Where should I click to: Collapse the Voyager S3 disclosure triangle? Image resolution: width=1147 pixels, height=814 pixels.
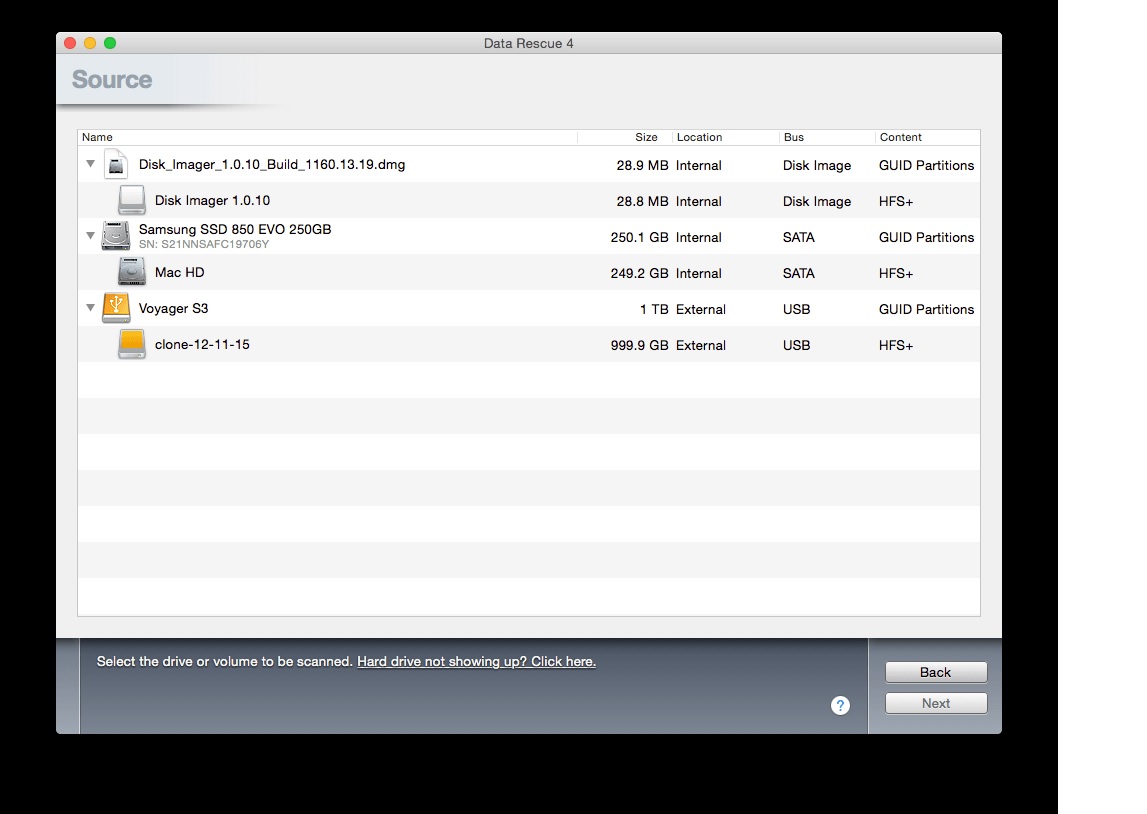click(x=91, y=308)
